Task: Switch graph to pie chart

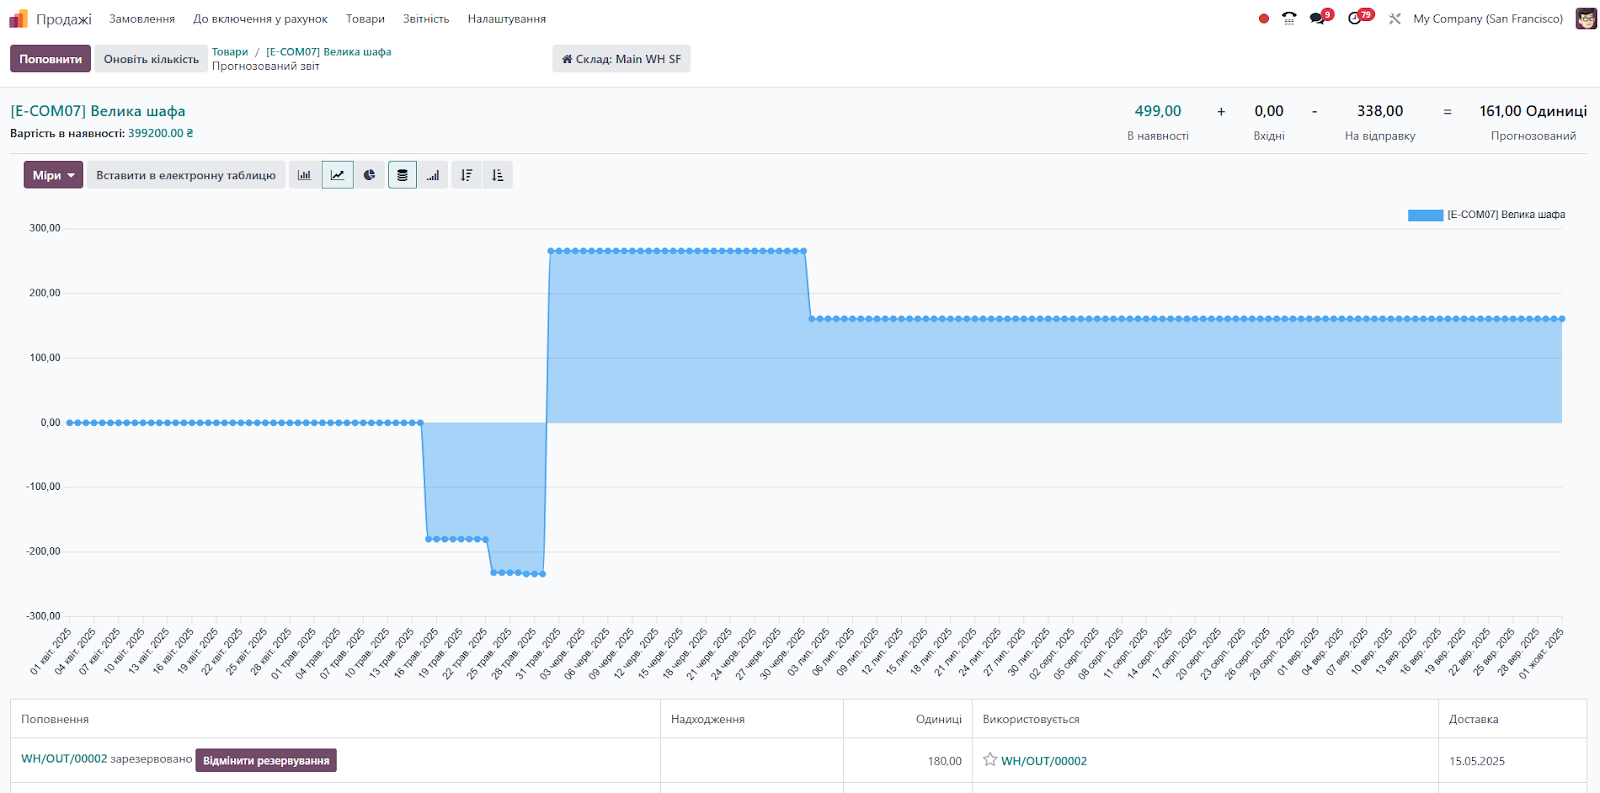Action: tap(370, 175)
